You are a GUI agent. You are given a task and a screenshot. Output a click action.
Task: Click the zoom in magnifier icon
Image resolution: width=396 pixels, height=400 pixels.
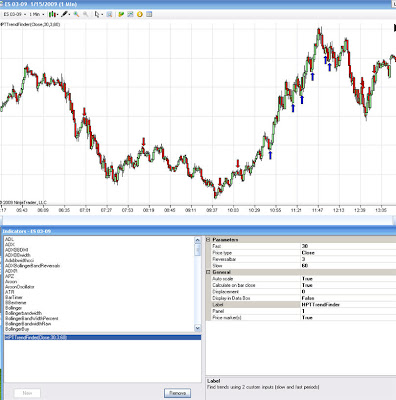(76, 14)
